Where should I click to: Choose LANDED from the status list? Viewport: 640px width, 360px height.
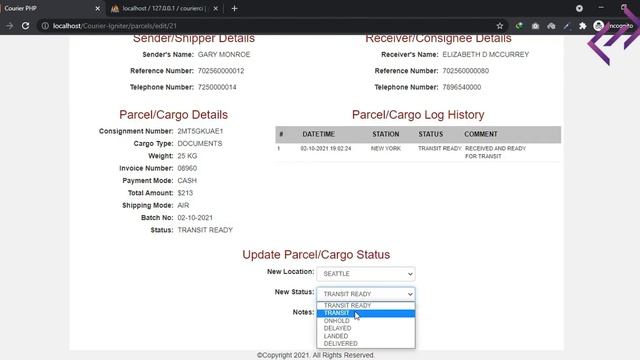(x=366, y=336)
